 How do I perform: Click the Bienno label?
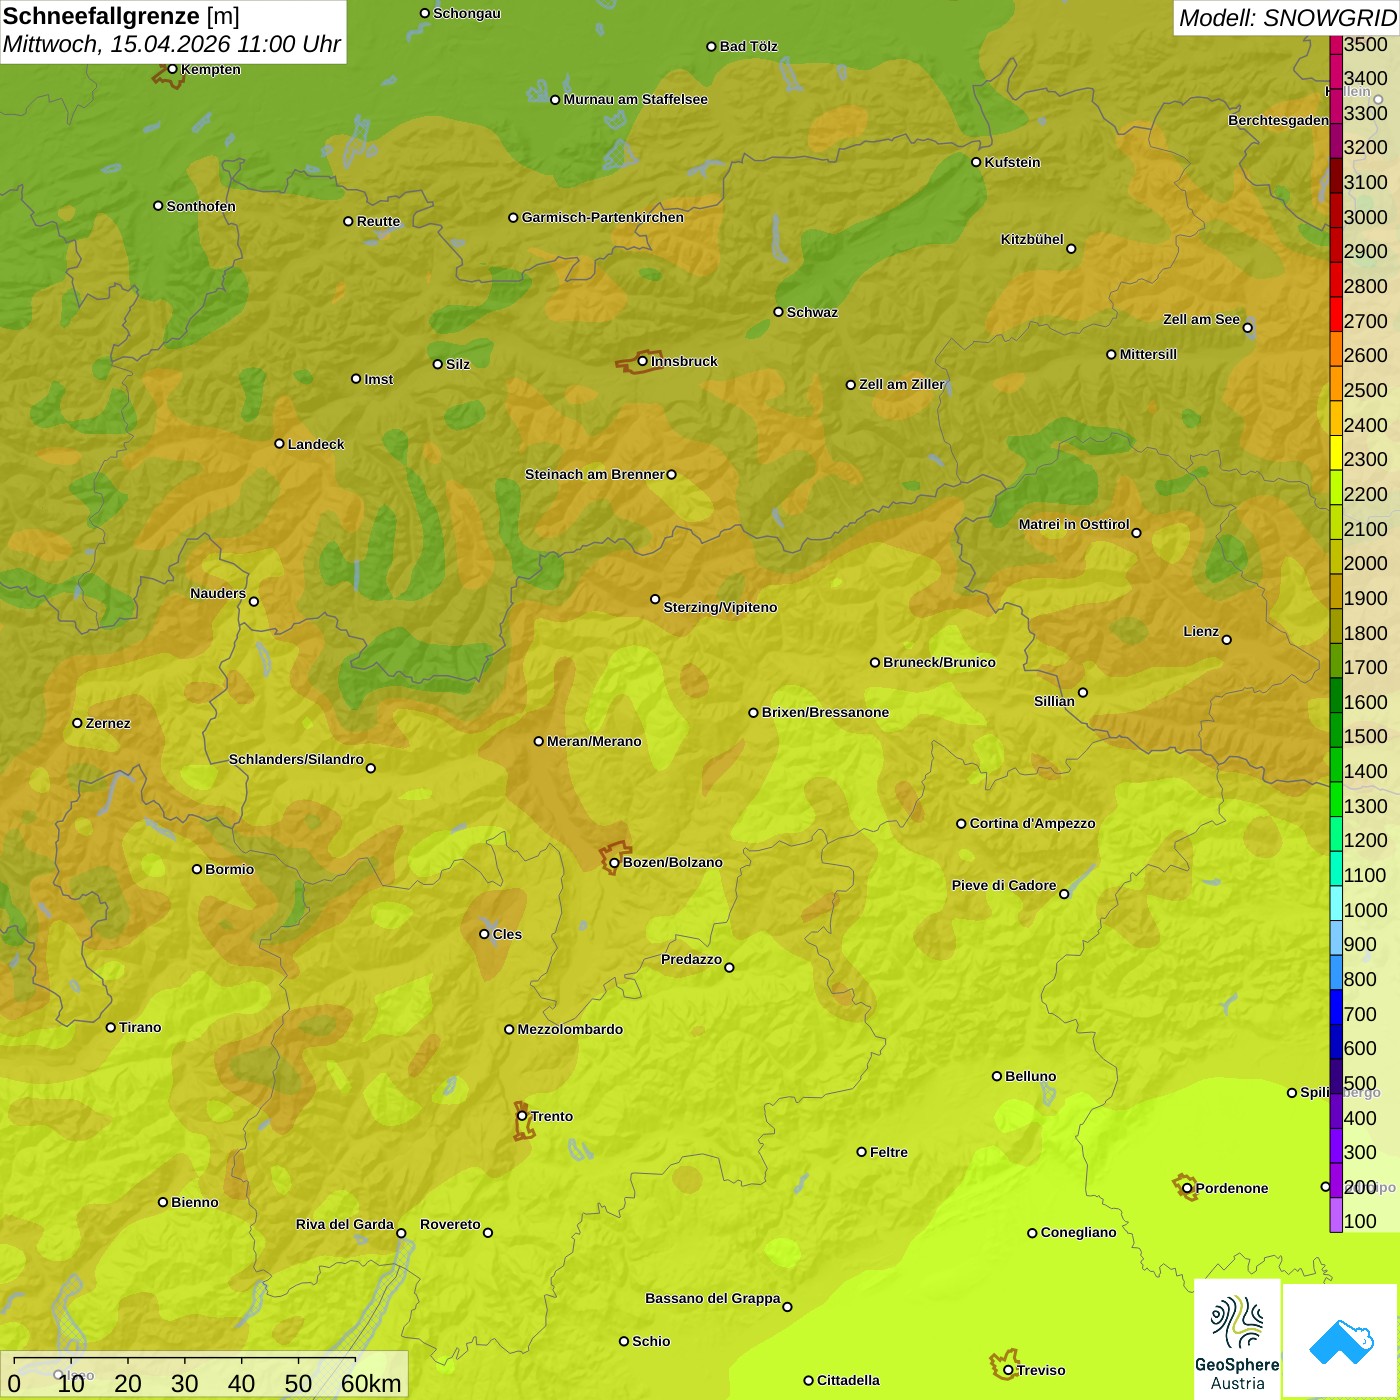tap(194, 1202)
